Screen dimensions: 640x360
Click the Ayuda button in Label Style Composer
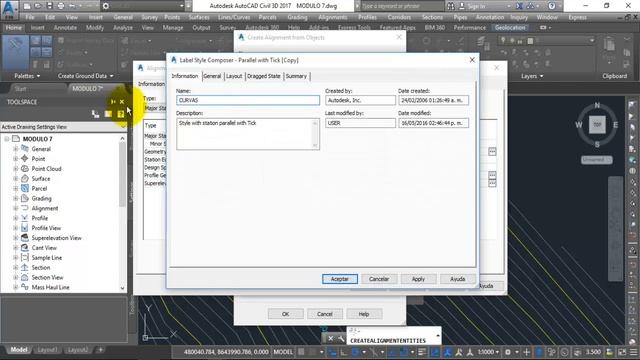458,279
